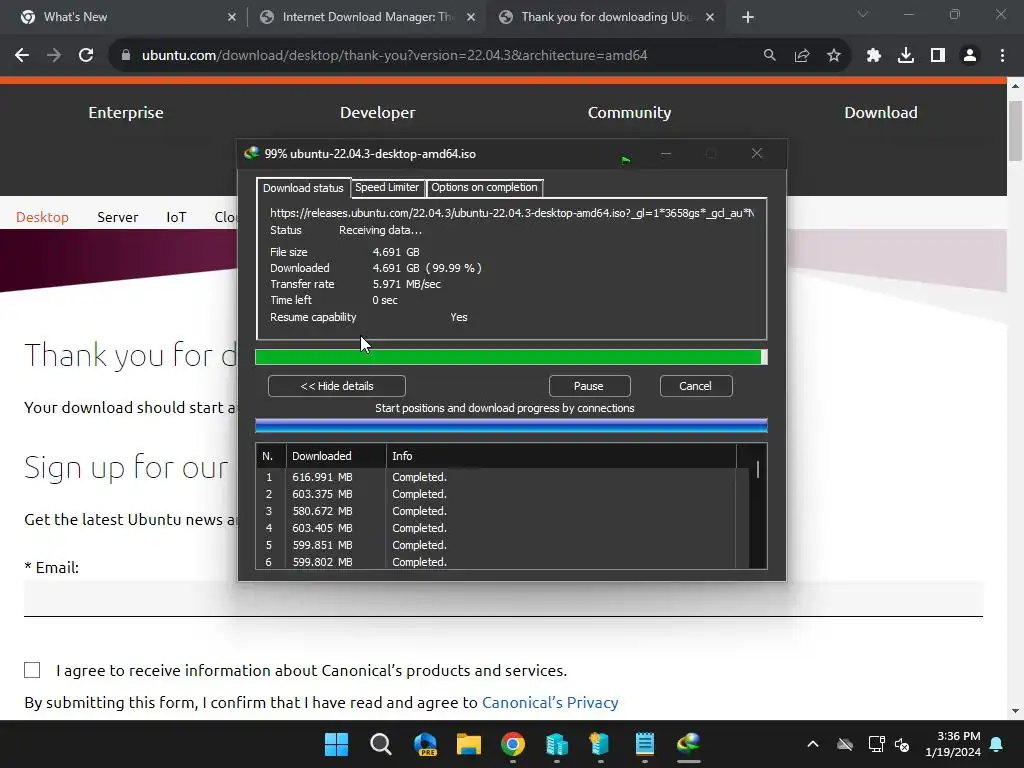Open Download in Ubuntu navigation
This screenshot has height=768, width=1024.
point(881,113)
